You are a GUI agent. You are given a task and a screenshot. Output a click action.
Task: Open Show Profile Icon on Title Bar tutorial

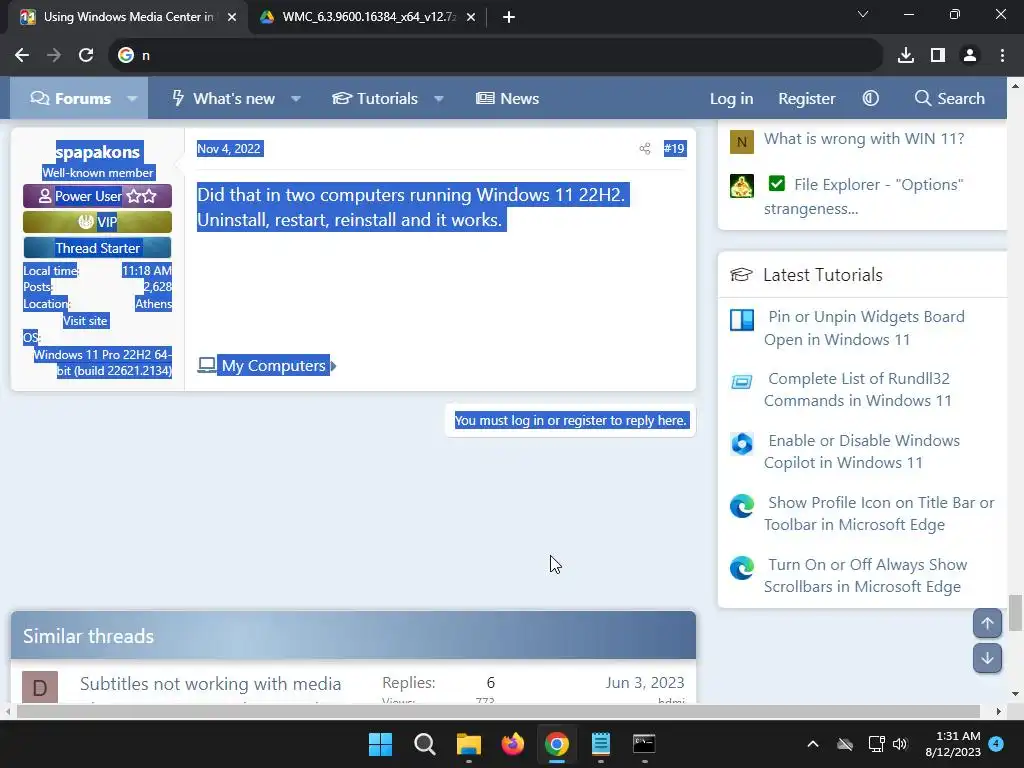(x=879, y=513)
